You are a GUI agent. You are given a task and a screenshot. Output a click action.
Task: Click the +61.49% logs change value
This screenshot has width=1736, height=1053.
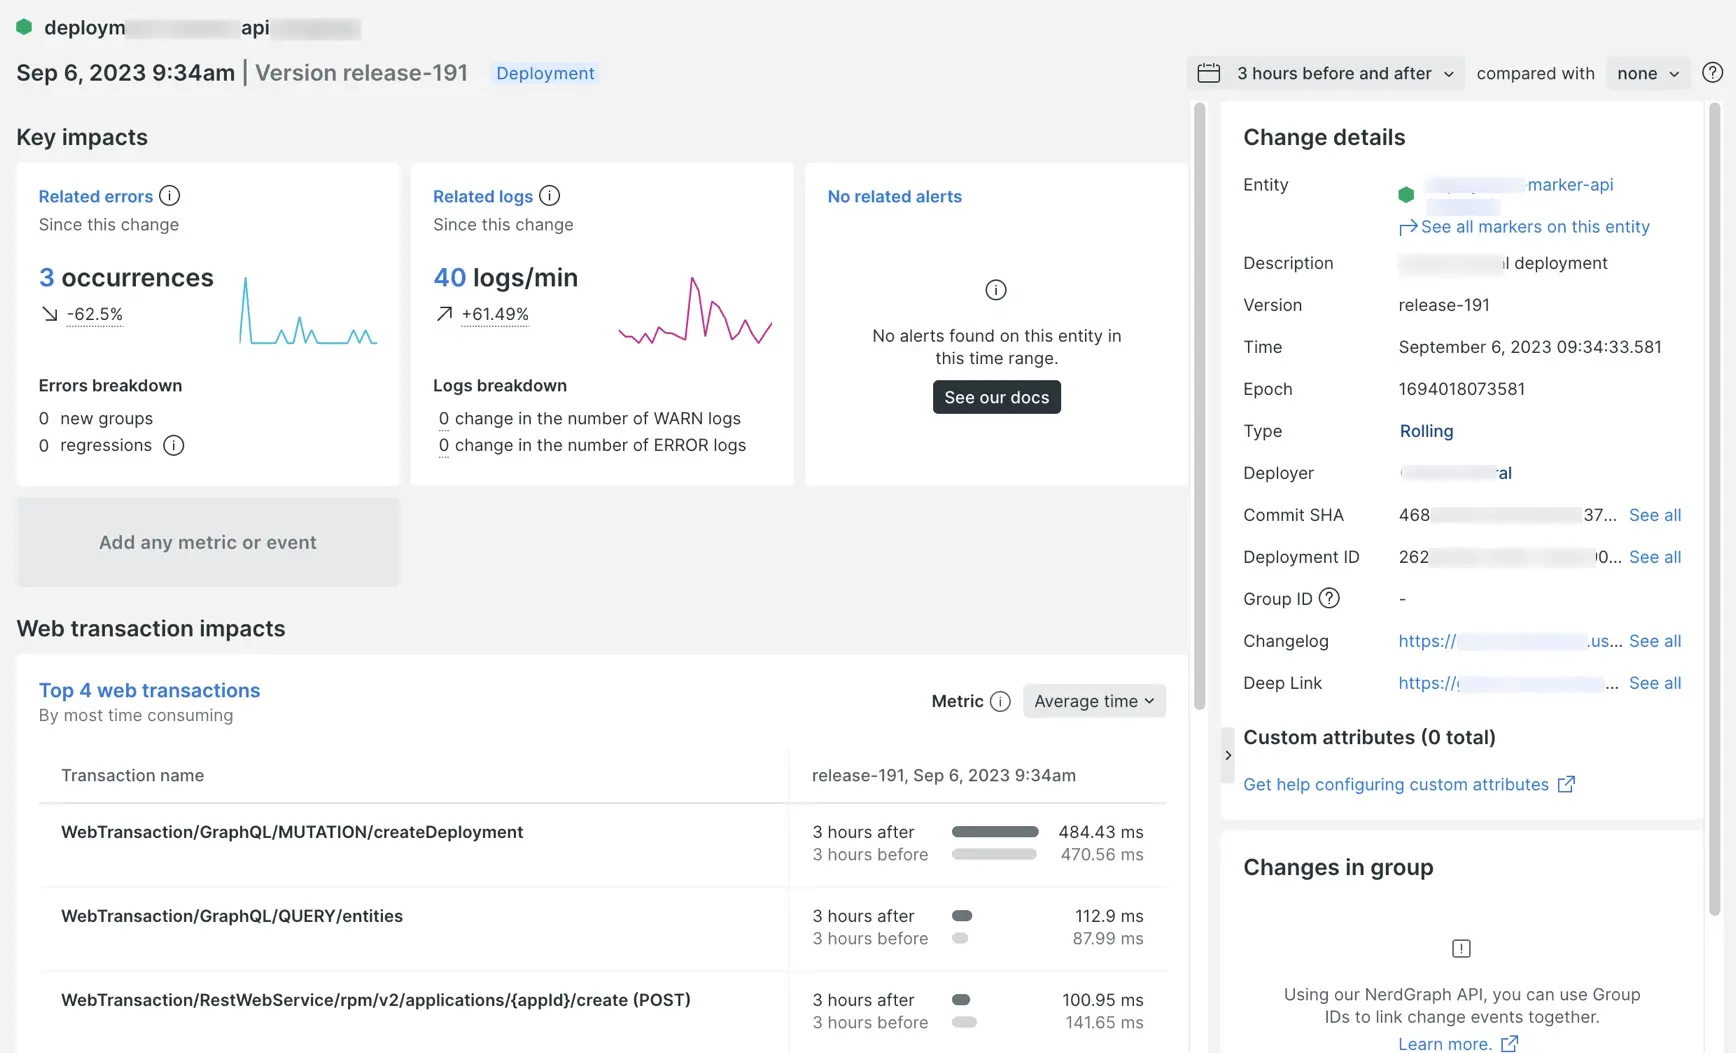coord(495,314)
